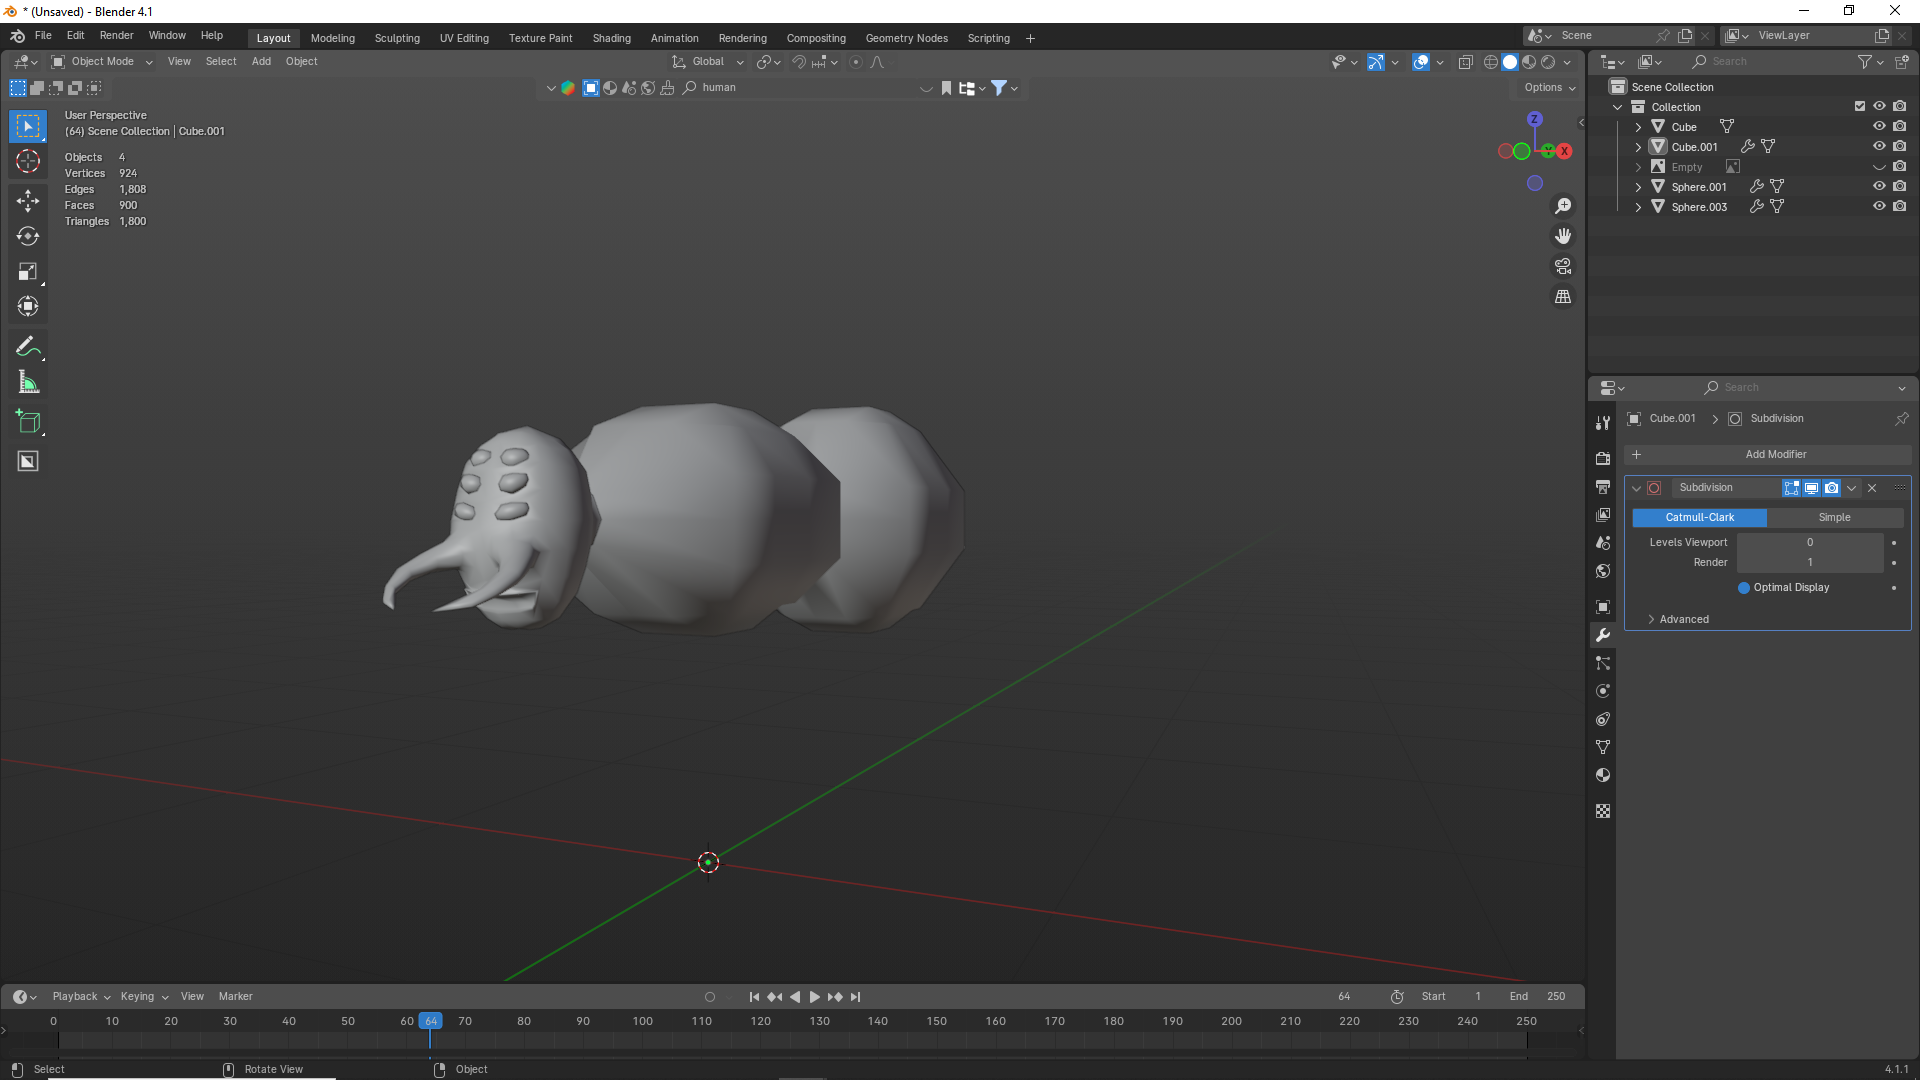Hide Cube.001 in the outliner

tap(1879, 146)
